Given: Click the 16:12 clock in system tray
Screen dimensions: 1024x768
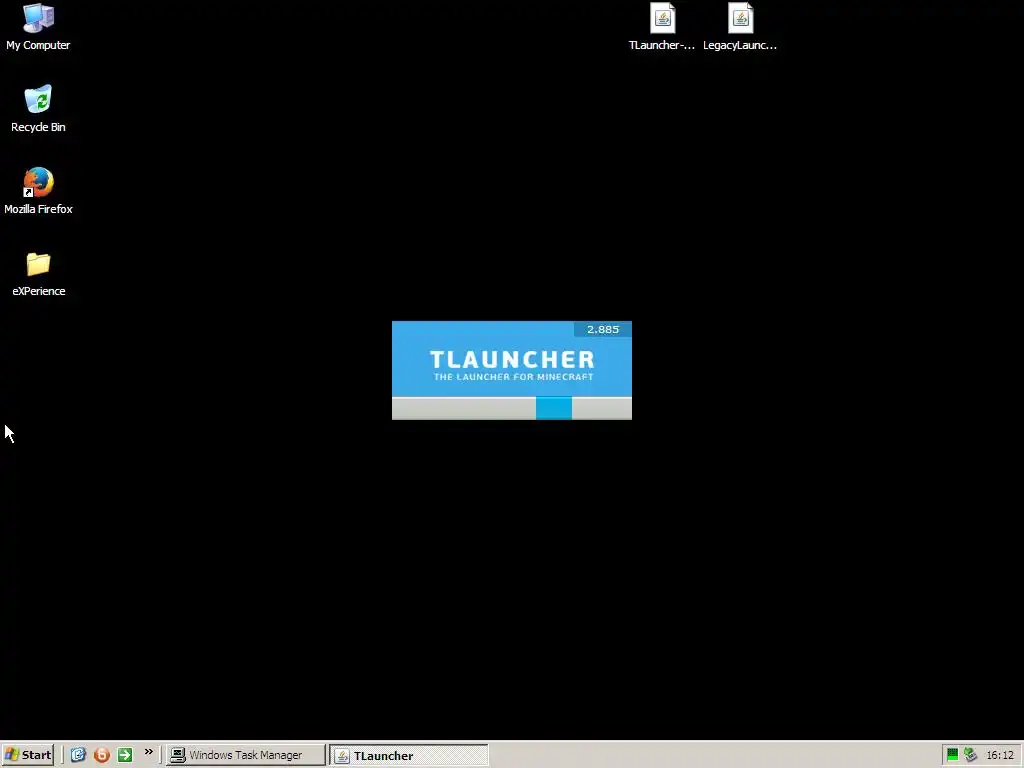Looking at the screenshot, I should coord(1000,755).
